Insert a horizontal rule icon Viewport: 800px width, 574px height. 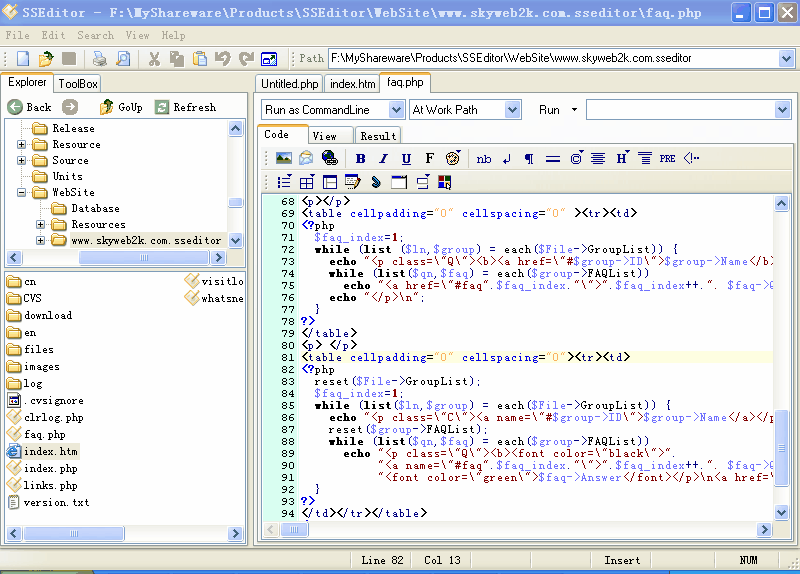click(553, 159)
